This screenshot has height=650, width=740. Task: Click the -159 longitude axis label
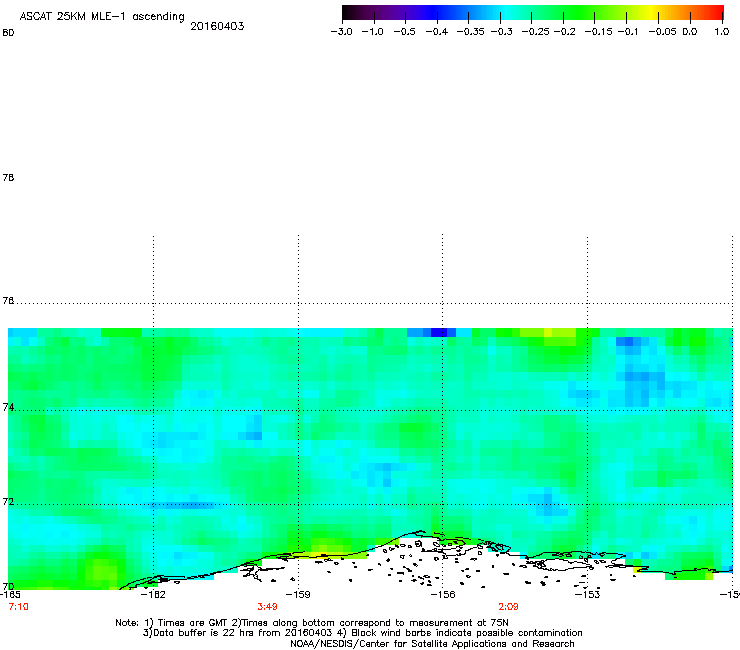pyautogui.click(x=298, y=595)
